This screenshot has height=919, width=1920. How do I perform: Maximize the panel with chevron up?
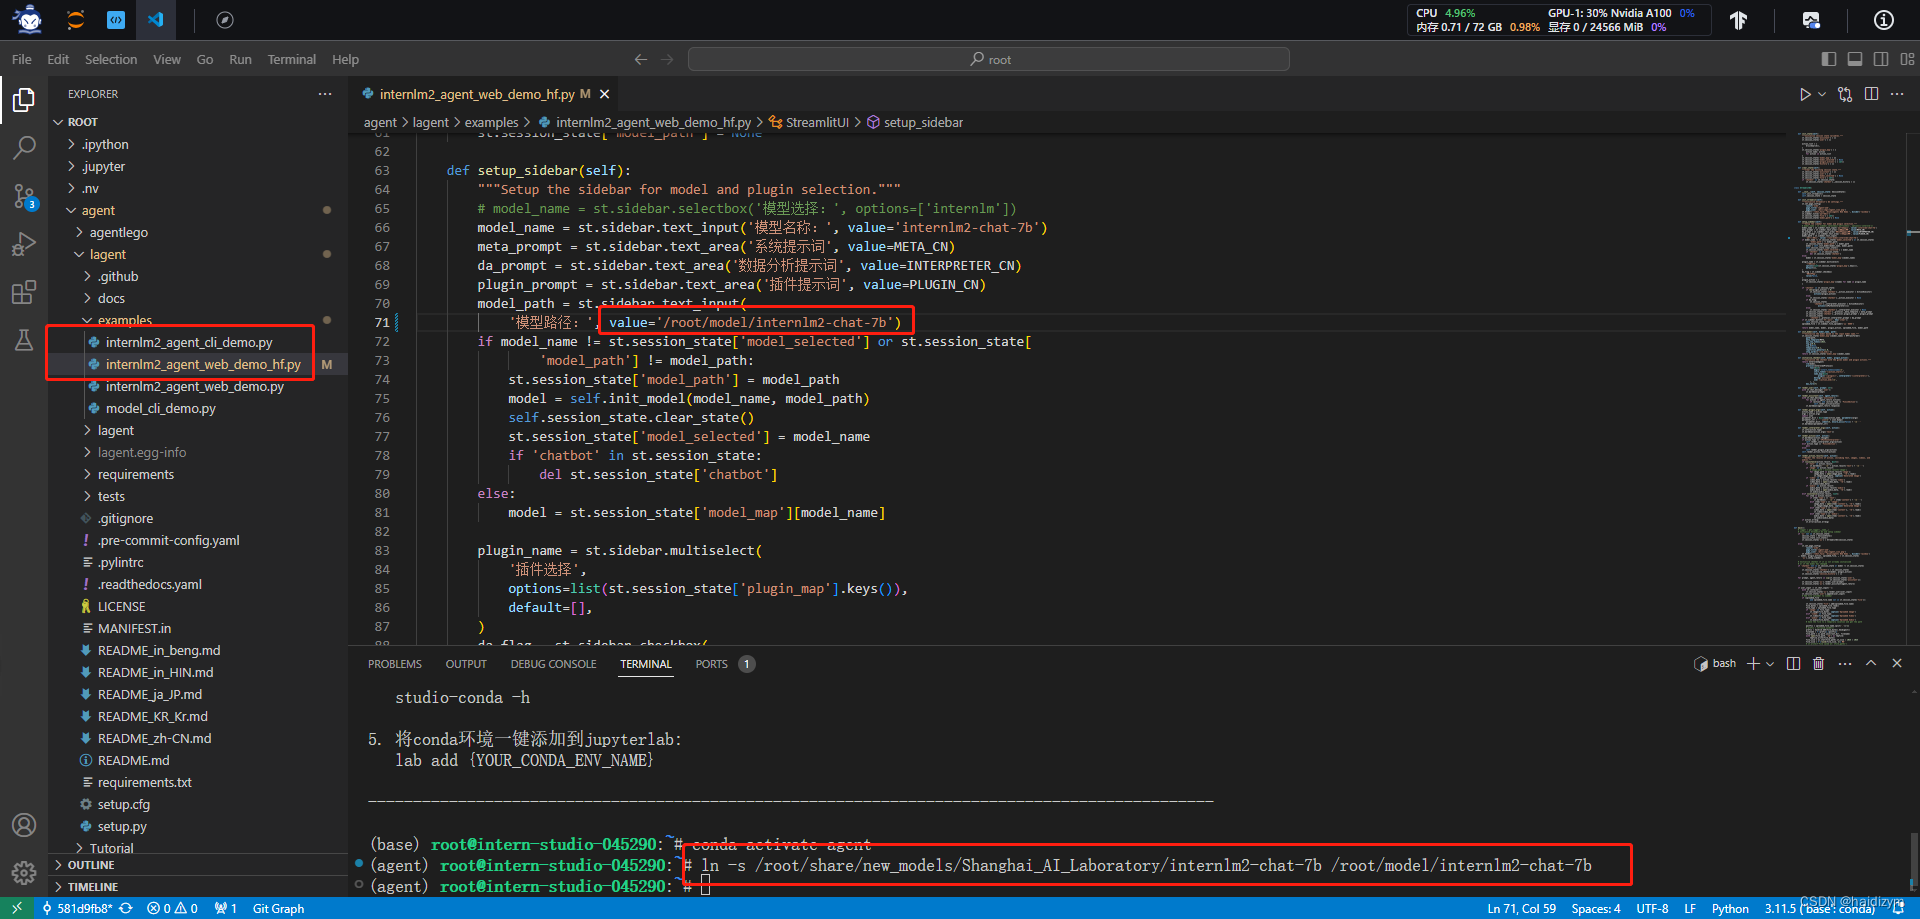coord(1871,664)
